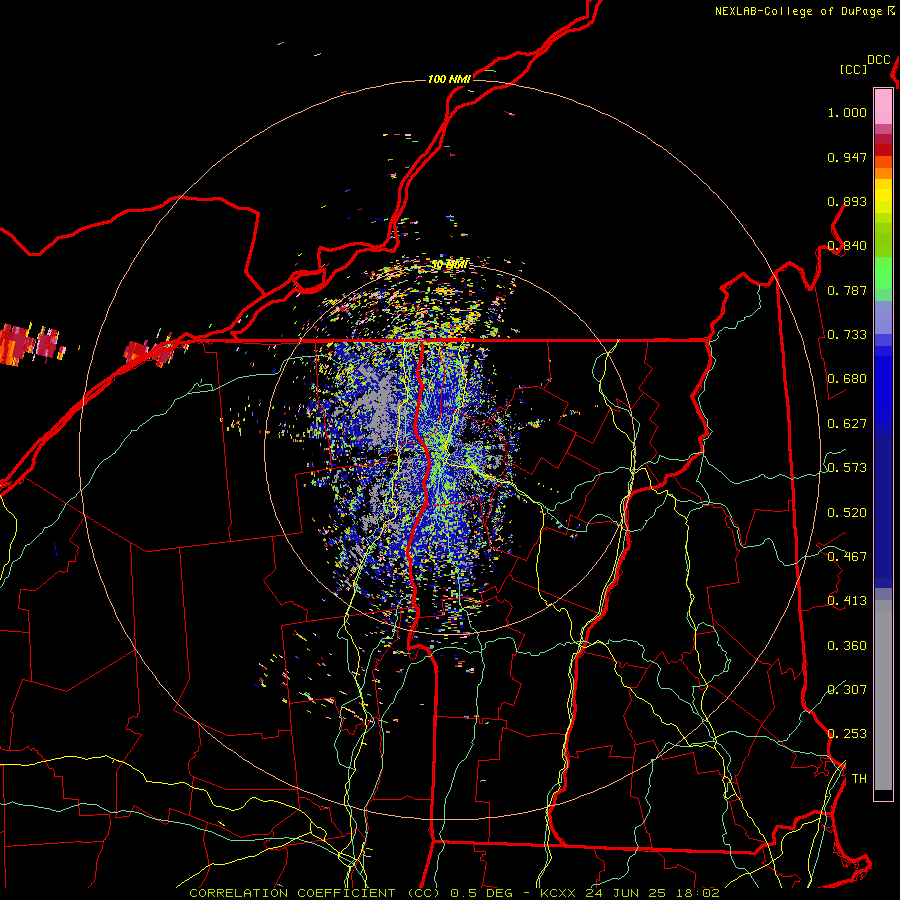Select the 0.520 legend value
This screenshot has width=900, height=900.
point(847,513)
